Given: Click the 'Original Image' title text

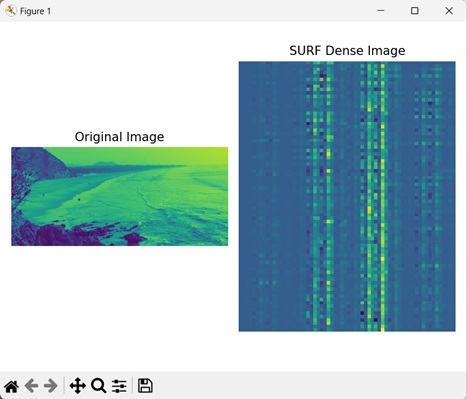Looking at the screenshot, I should coord(119,137).
